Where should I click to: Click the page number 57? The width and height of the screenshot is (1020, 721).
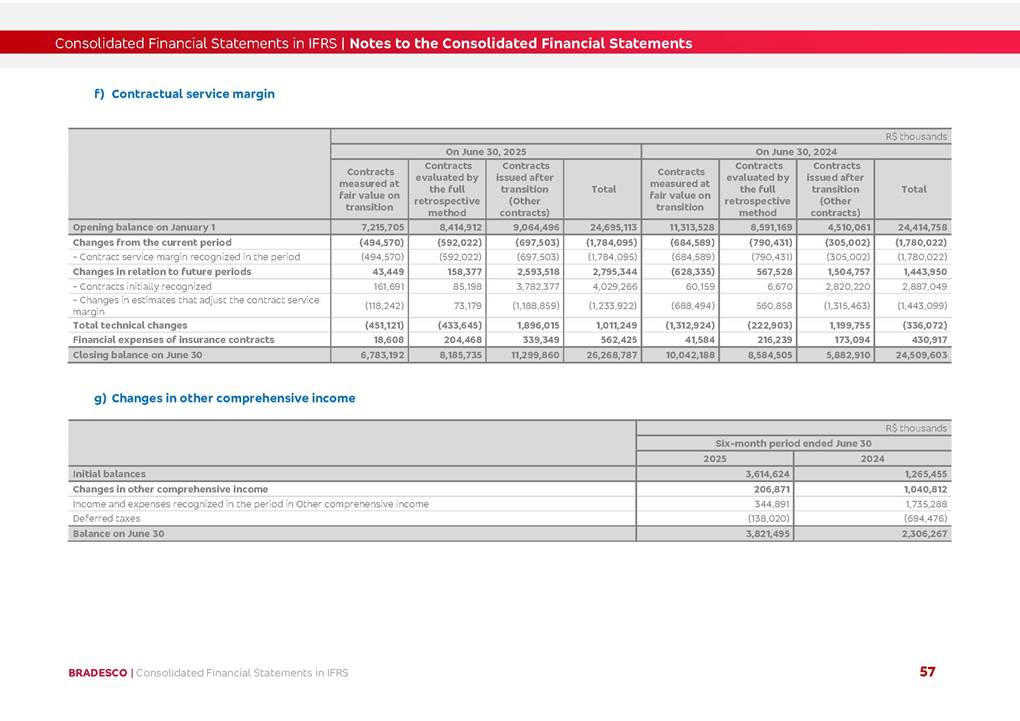tap(927, 672)
